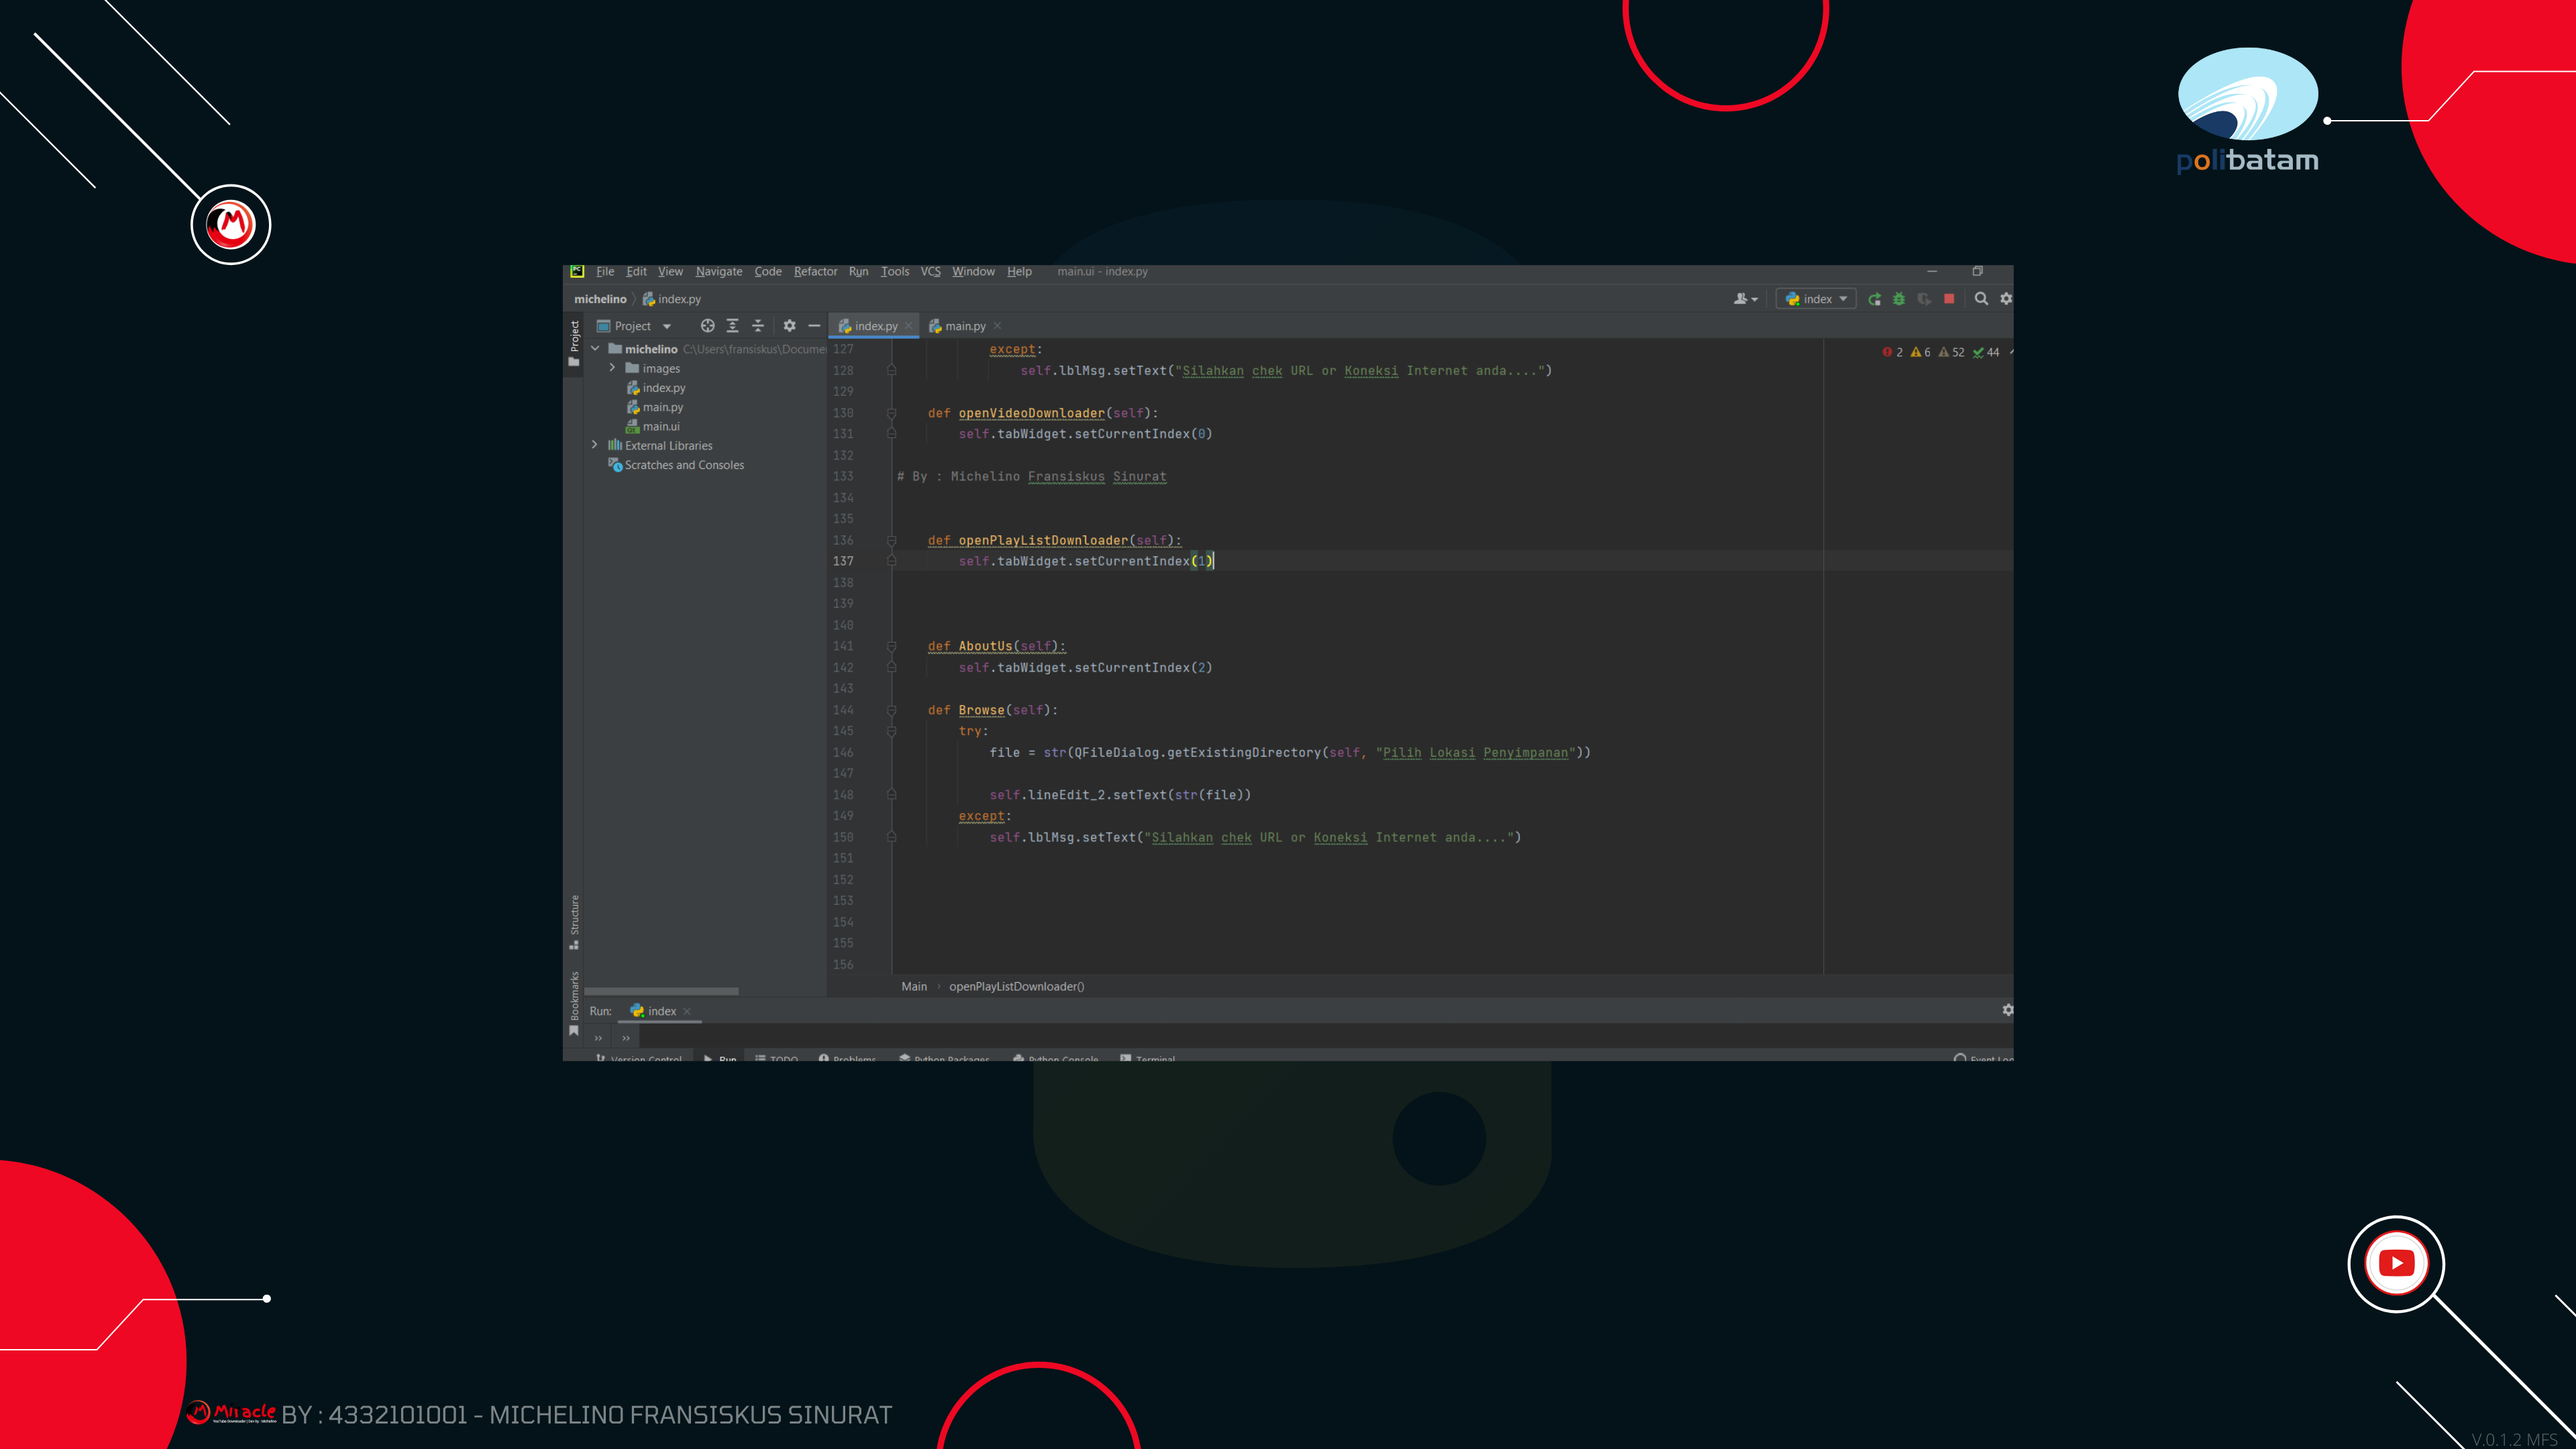Toggle fold marker at line 136 openPlayListDownloader
The height and width of the screenshot is (1449, 2576).
pyautogui.click(x=891, y=540)
